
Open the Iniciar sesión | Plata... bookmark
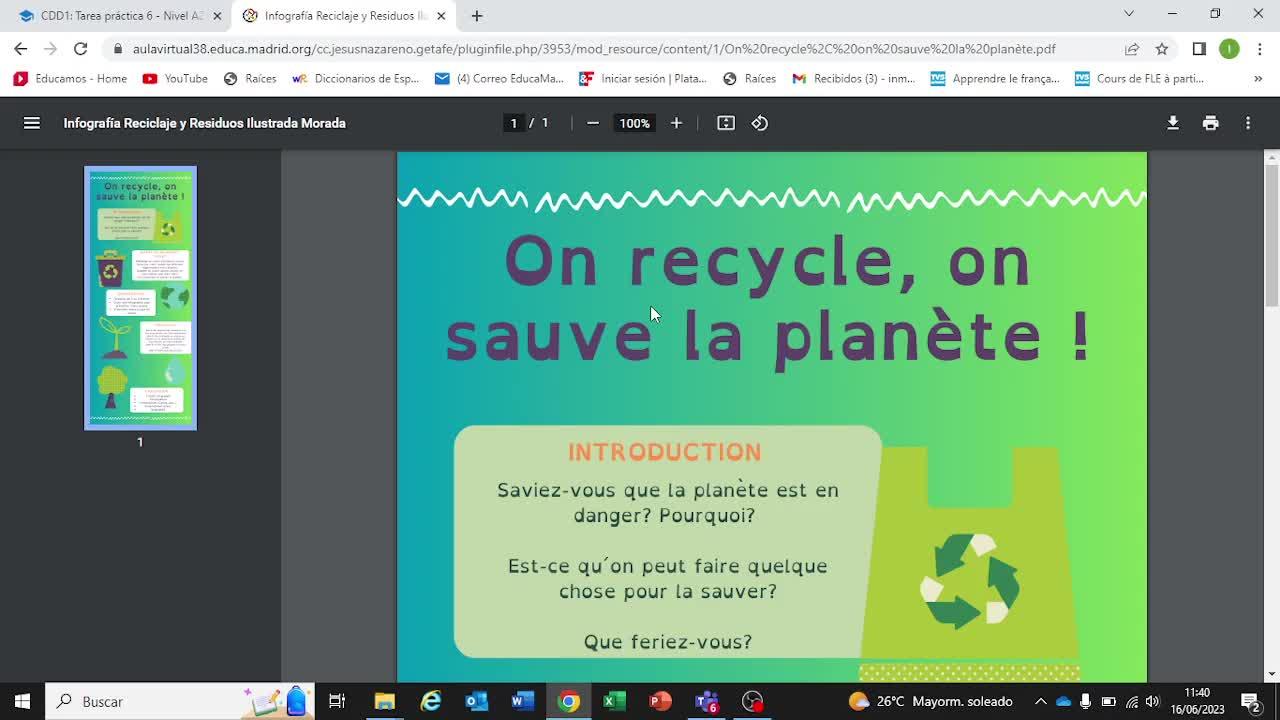click(643, 78)
